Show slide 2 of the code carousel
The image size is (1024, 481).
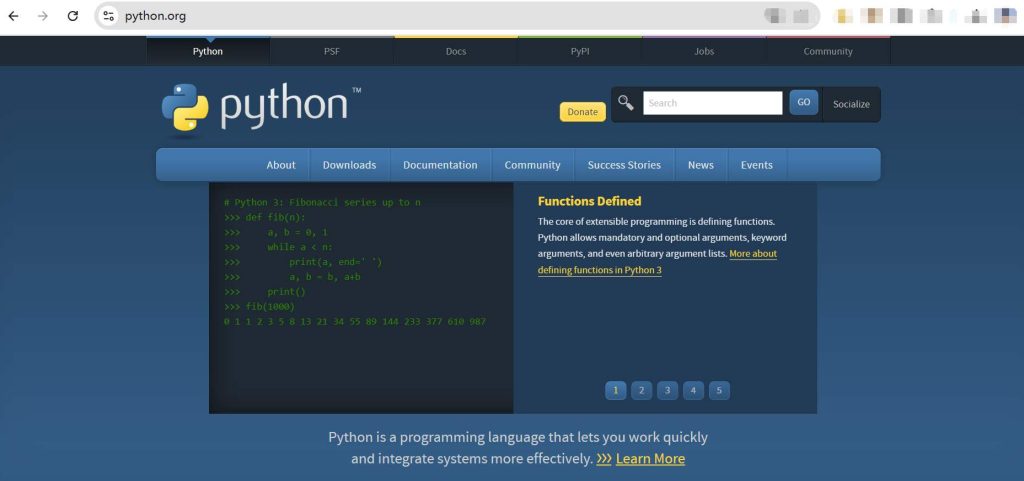point(641,390)
